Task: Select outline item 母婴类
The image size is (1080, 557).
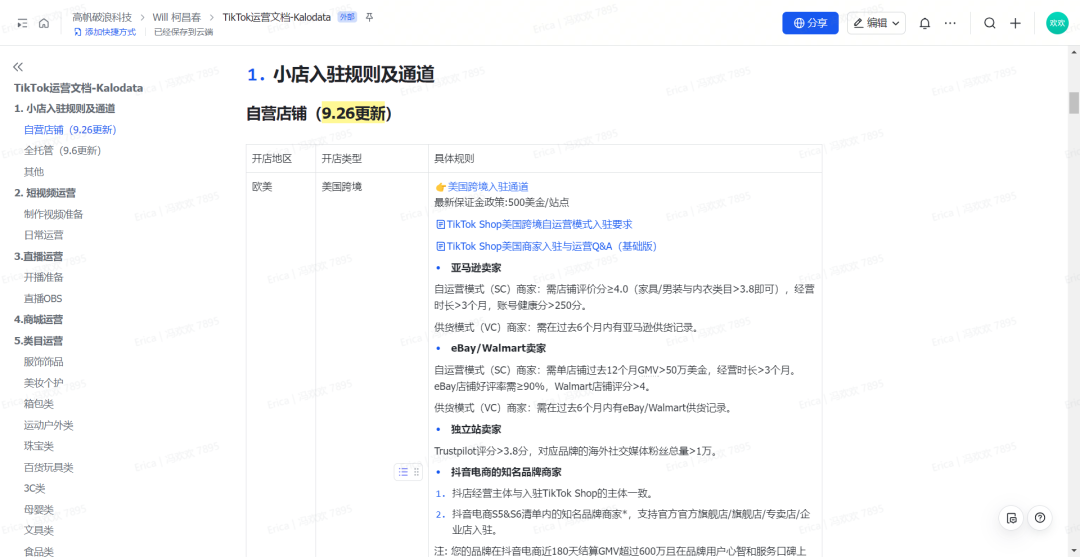Action: [x=39, y=509]
